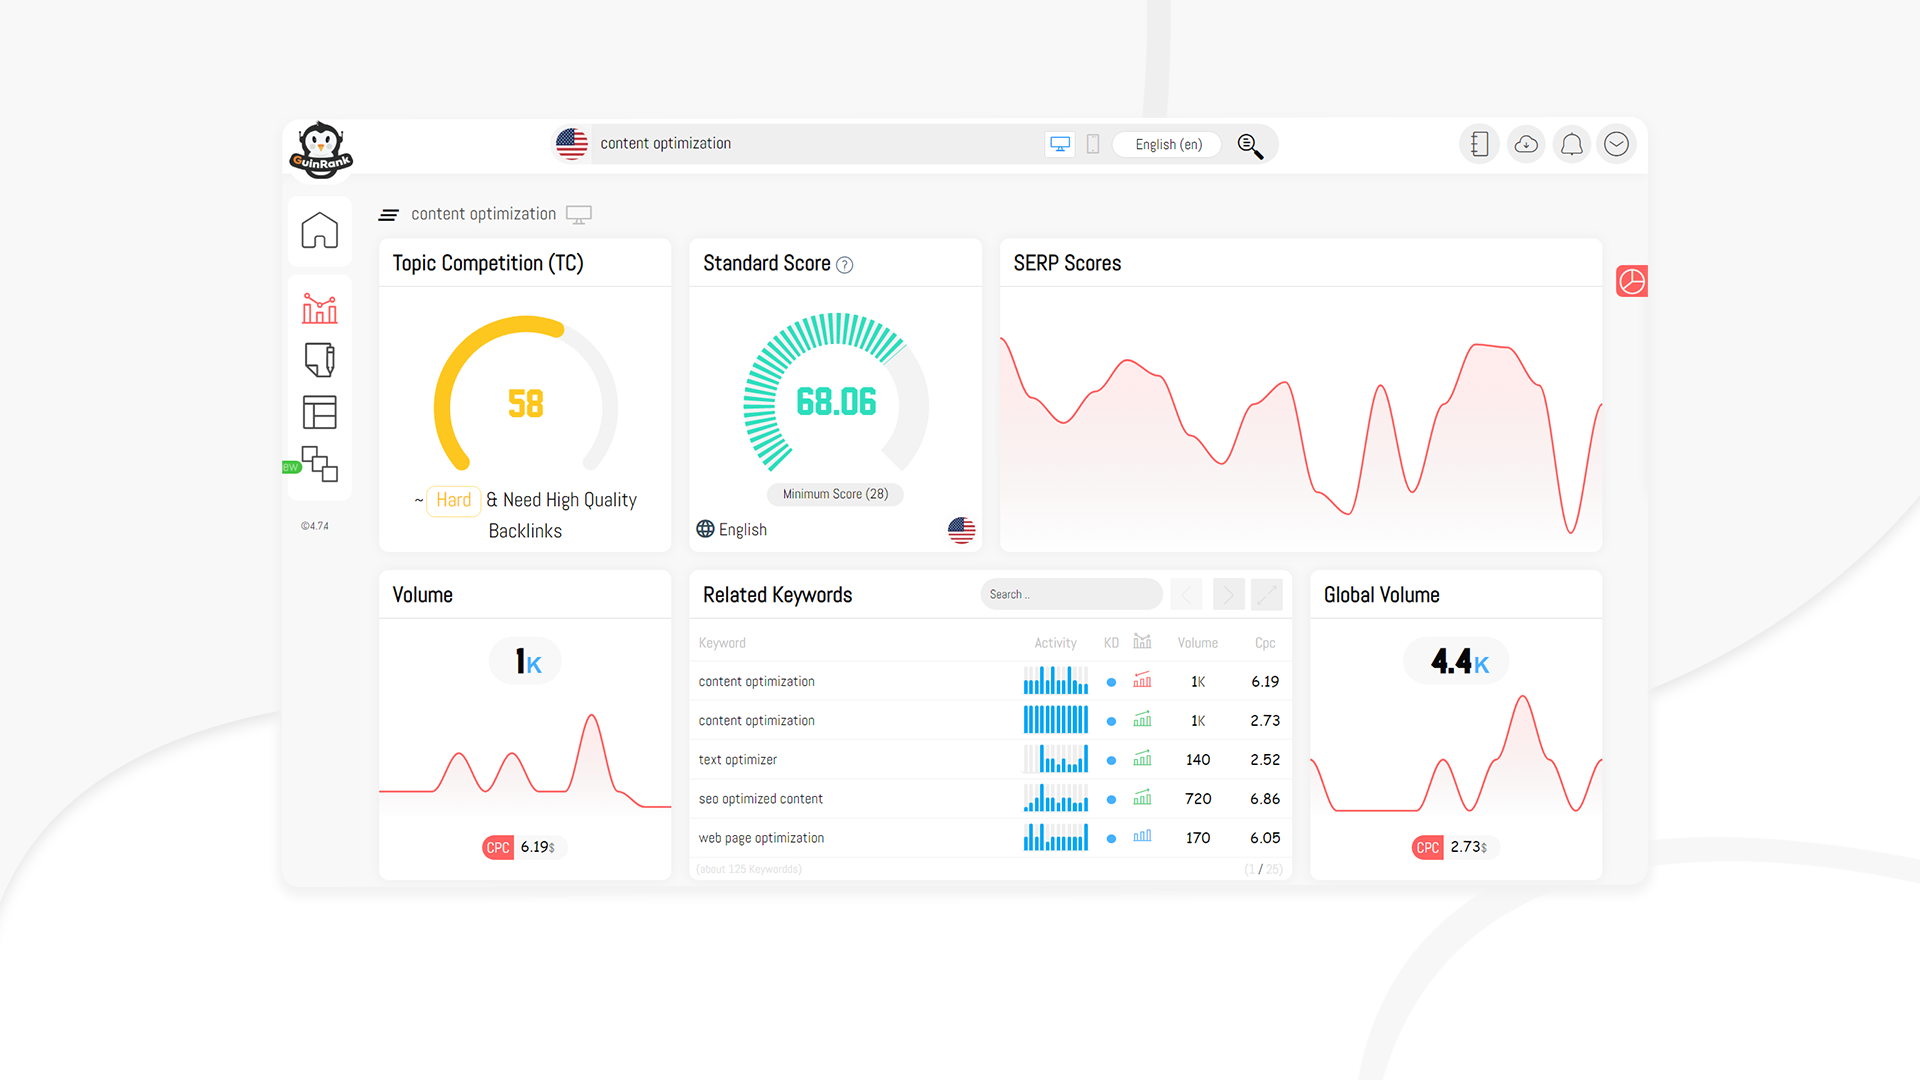Select desktop device in search bar
The height and width of the screenshot is (1080, 1920).
(1060, 144)
